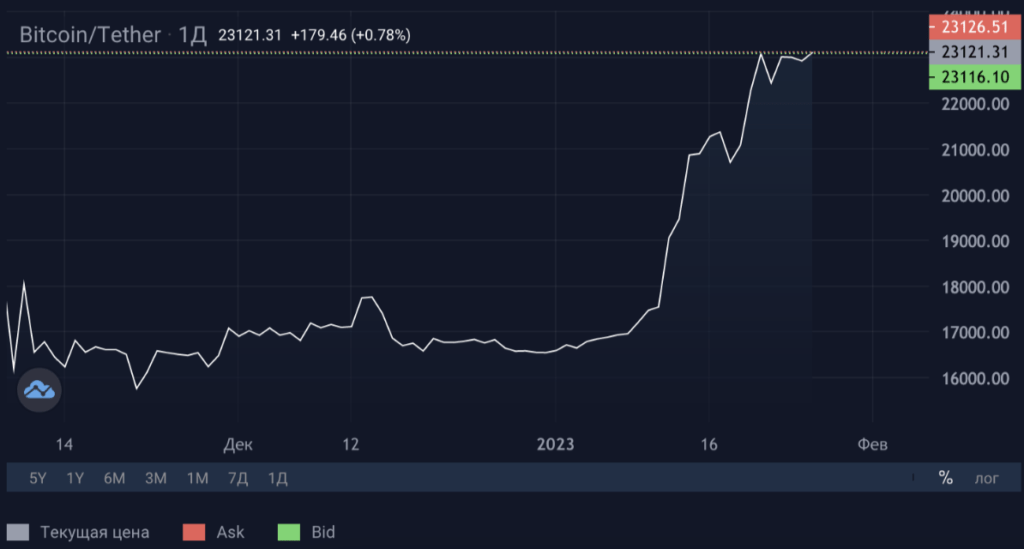Click the 1Д interval label beside title
This screenshot has height=549, width=1024.
tap(193, 35)
